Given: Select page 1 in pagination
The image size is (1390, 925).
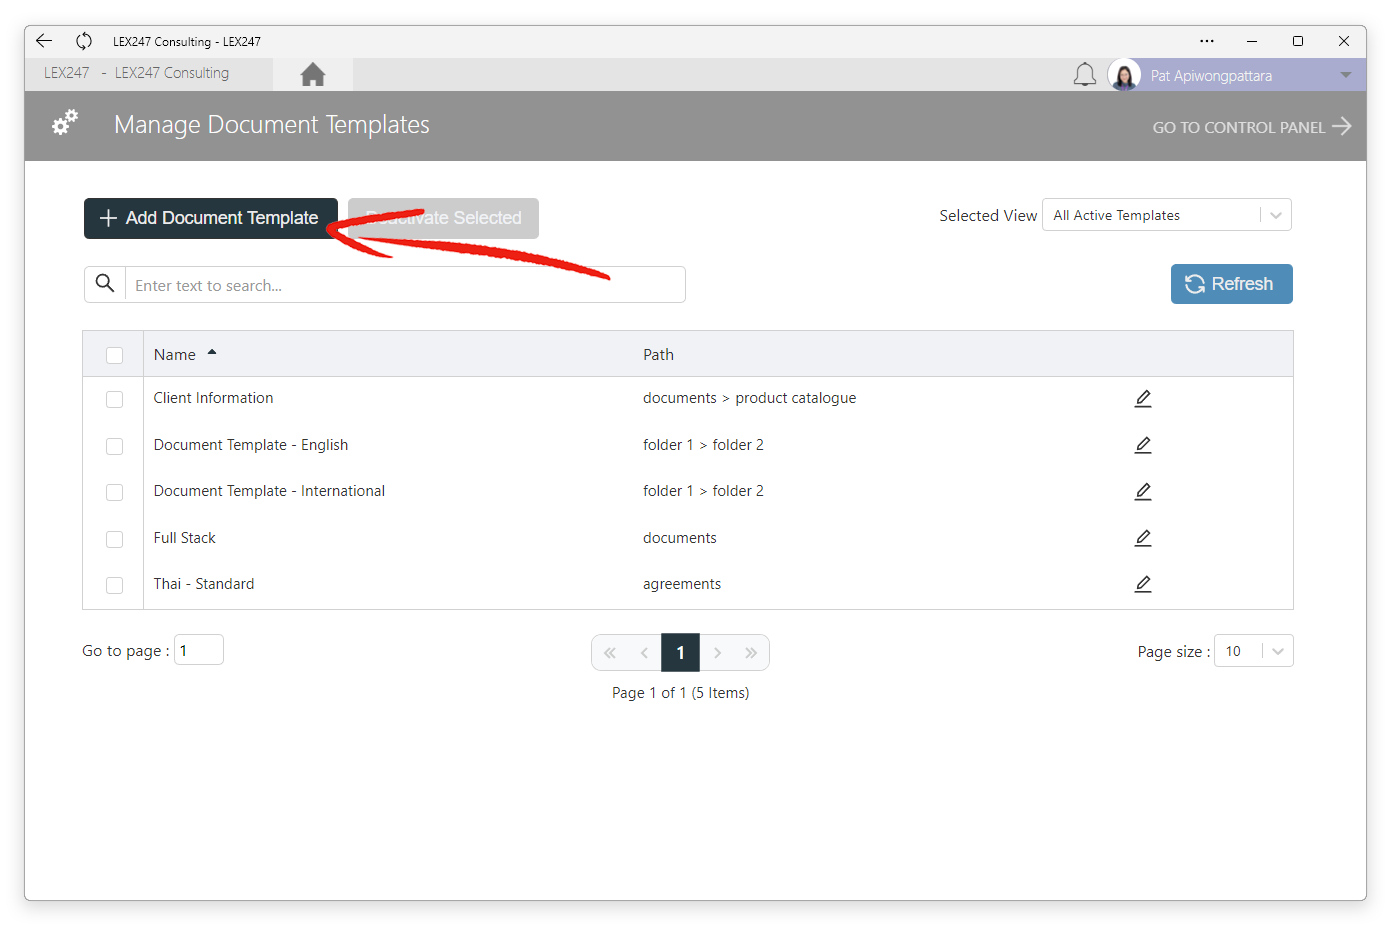Looking at the screenshot, I should 680,653.
